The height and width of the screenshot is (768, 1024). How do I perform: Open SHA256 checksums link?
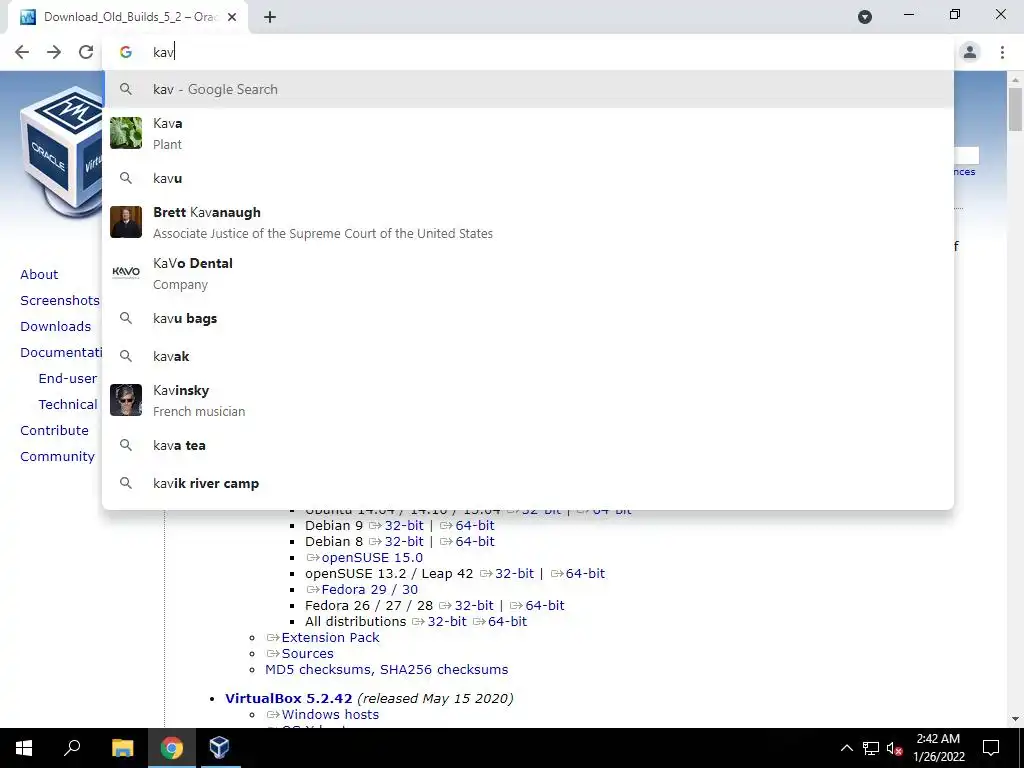click(x=443, y=669)
